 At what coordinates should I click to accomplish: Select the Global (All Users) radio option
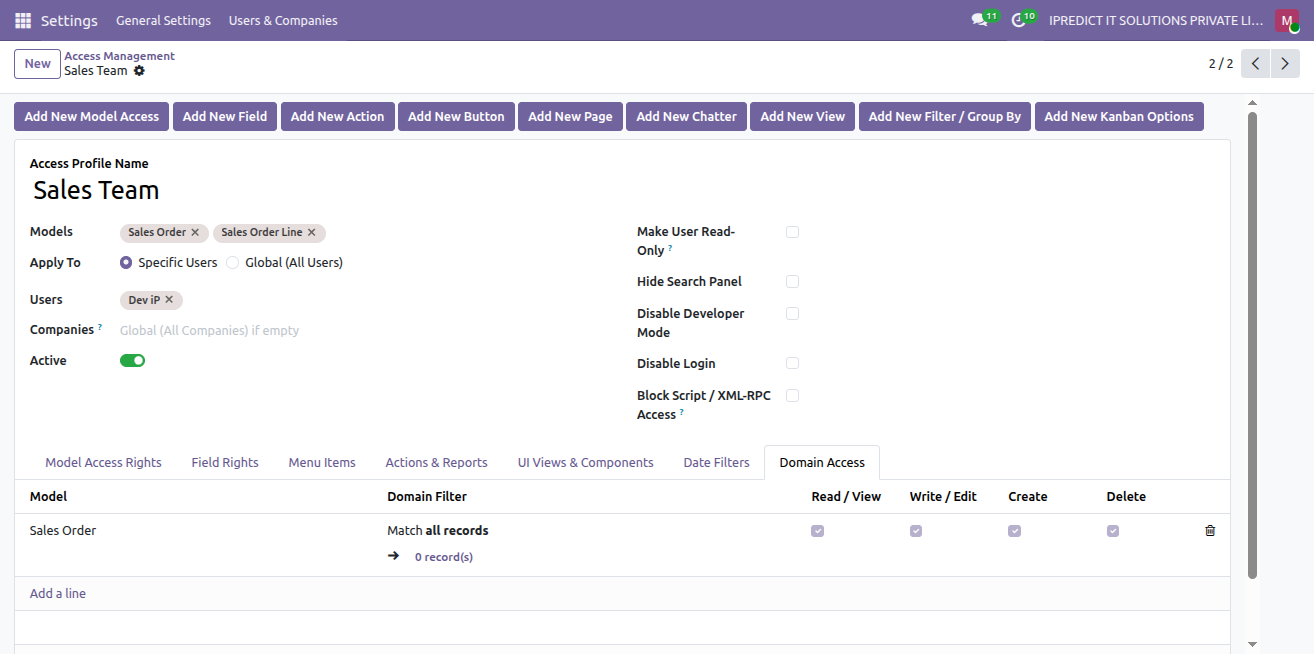click(x=233, y=263)
